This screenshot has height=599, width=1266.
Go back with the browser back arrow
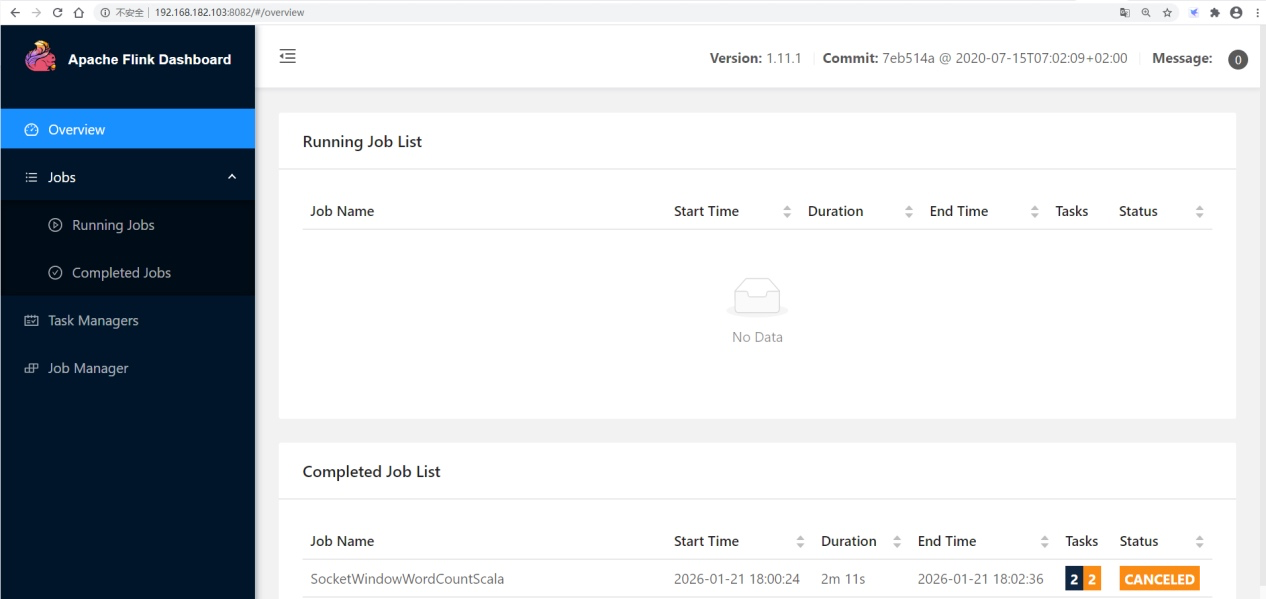[14, 12]
